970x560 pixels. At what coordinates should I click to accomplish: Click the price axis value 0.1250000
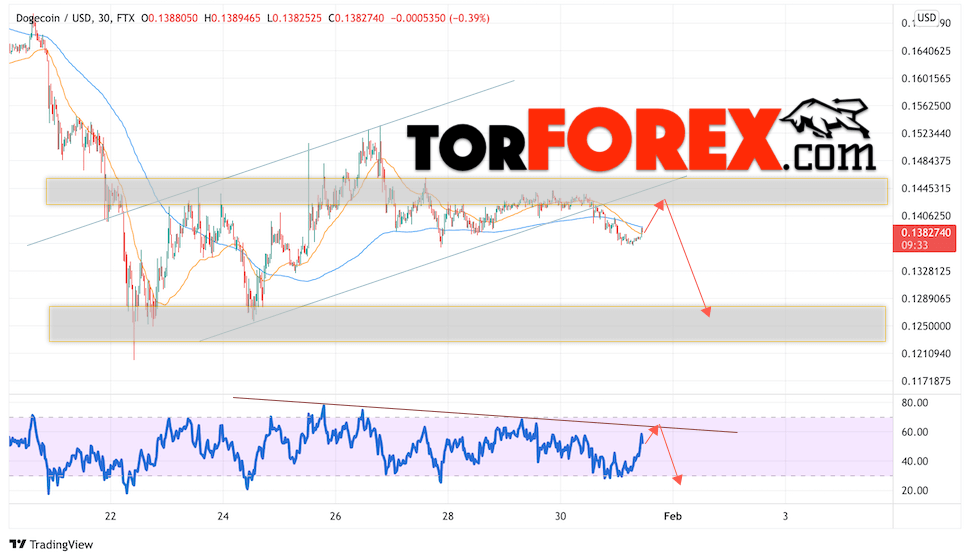click(926, 326)
